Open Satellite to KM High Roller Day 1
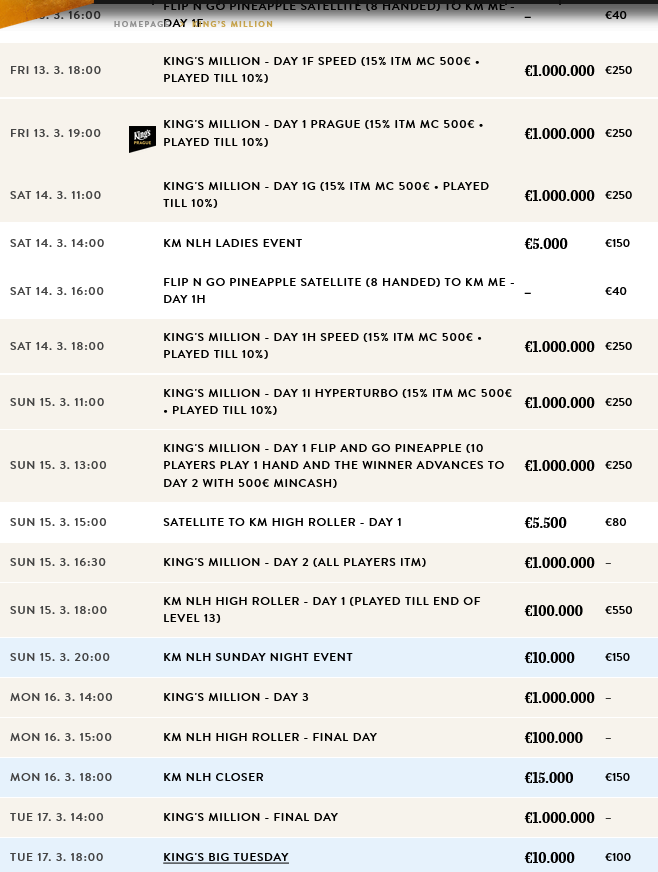Viewport: 658px width, 872px height. coord(282,522)
